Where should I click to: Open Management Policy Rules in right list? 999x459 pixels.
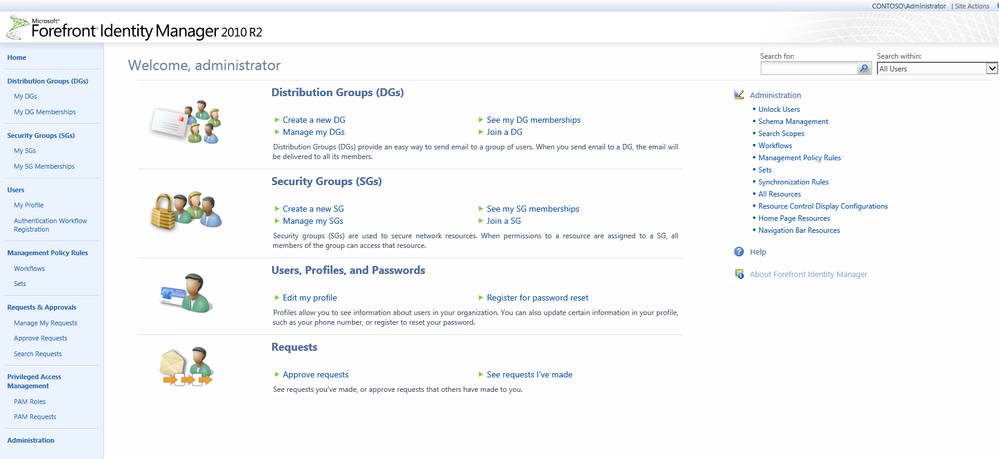[x=800, y=157]
